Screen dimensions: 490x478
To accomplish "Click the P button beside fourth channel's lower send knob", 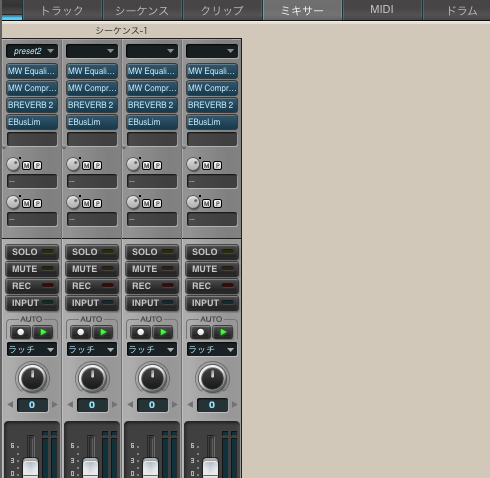I will tap(217, 203).
